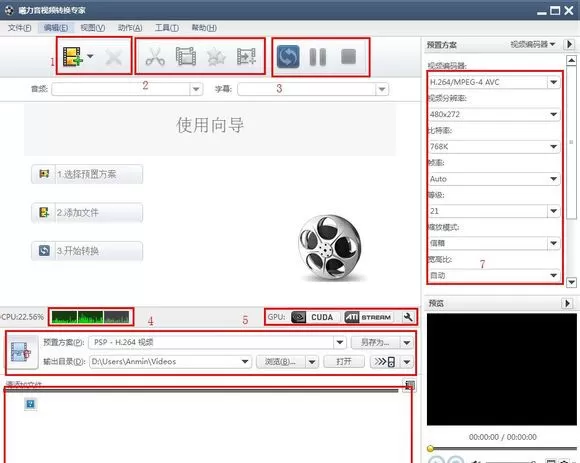Image resolution: width=580 pixels, height=463 pixels.
Task: Stop the conversion
Action: coord(348,57)
